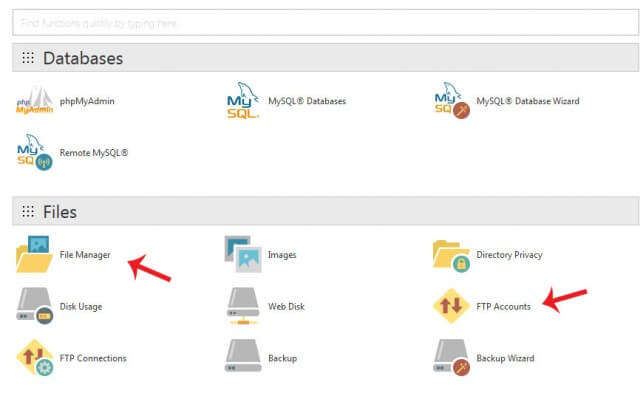Open the FTP Connections link

point(93,358)
